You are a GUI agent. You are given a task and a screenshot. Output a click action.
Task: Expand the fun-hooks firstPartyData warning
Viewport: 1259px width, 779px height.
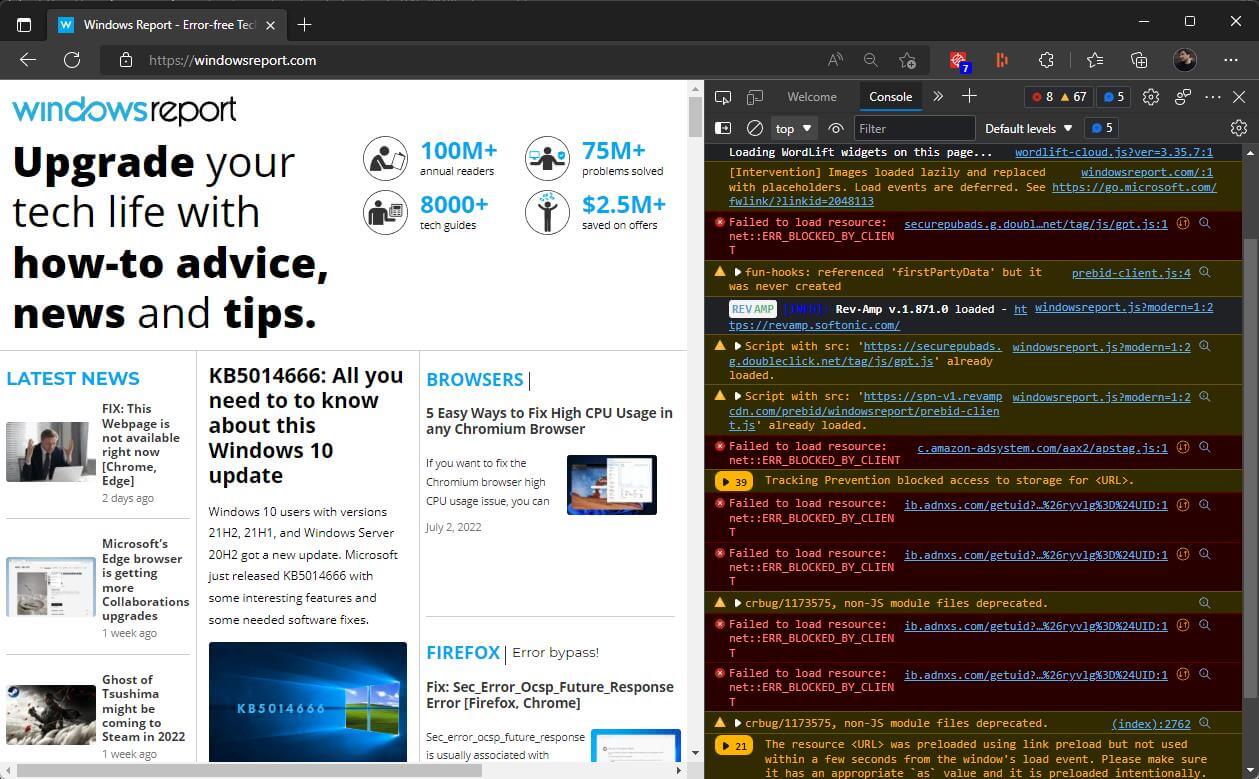pos(738,272)
